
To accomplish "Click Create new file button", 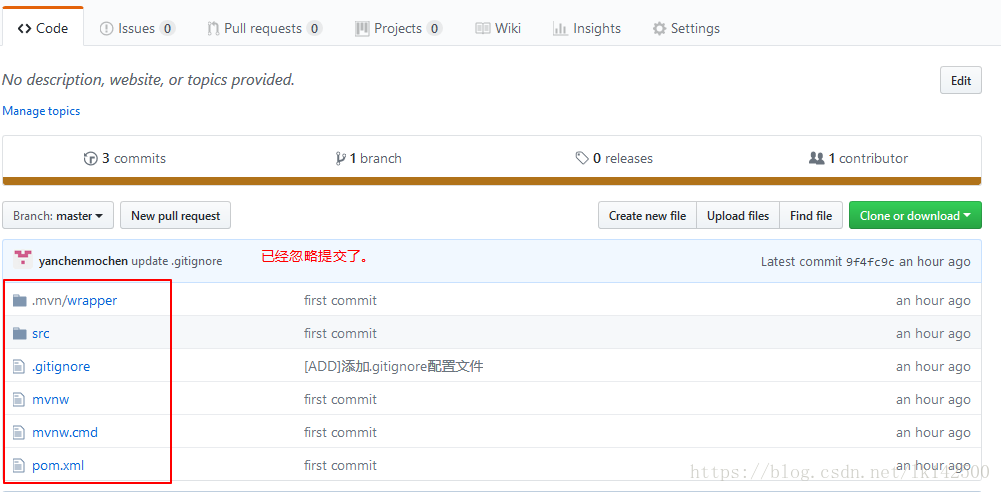I will (647, 216).
